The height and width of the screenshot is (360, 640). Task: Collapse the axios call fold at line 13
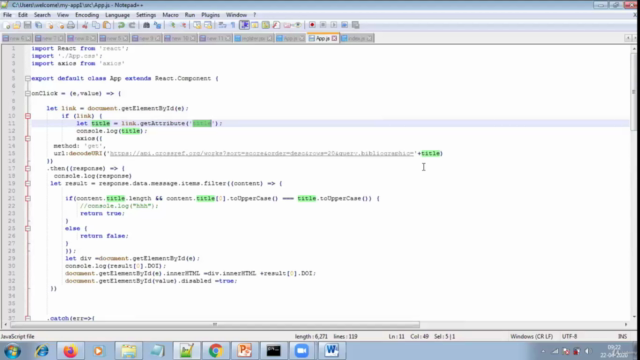tap(28, 138)
